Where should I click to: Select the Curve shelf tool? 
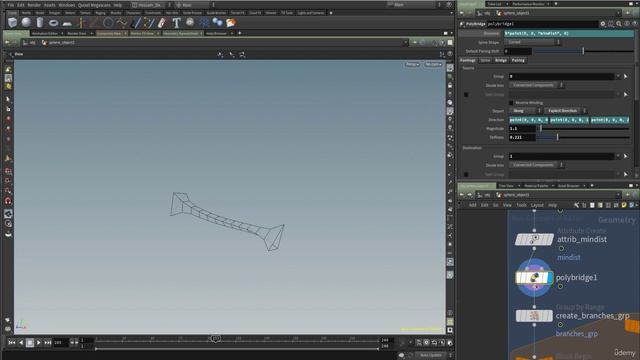(x=122, y=22)
